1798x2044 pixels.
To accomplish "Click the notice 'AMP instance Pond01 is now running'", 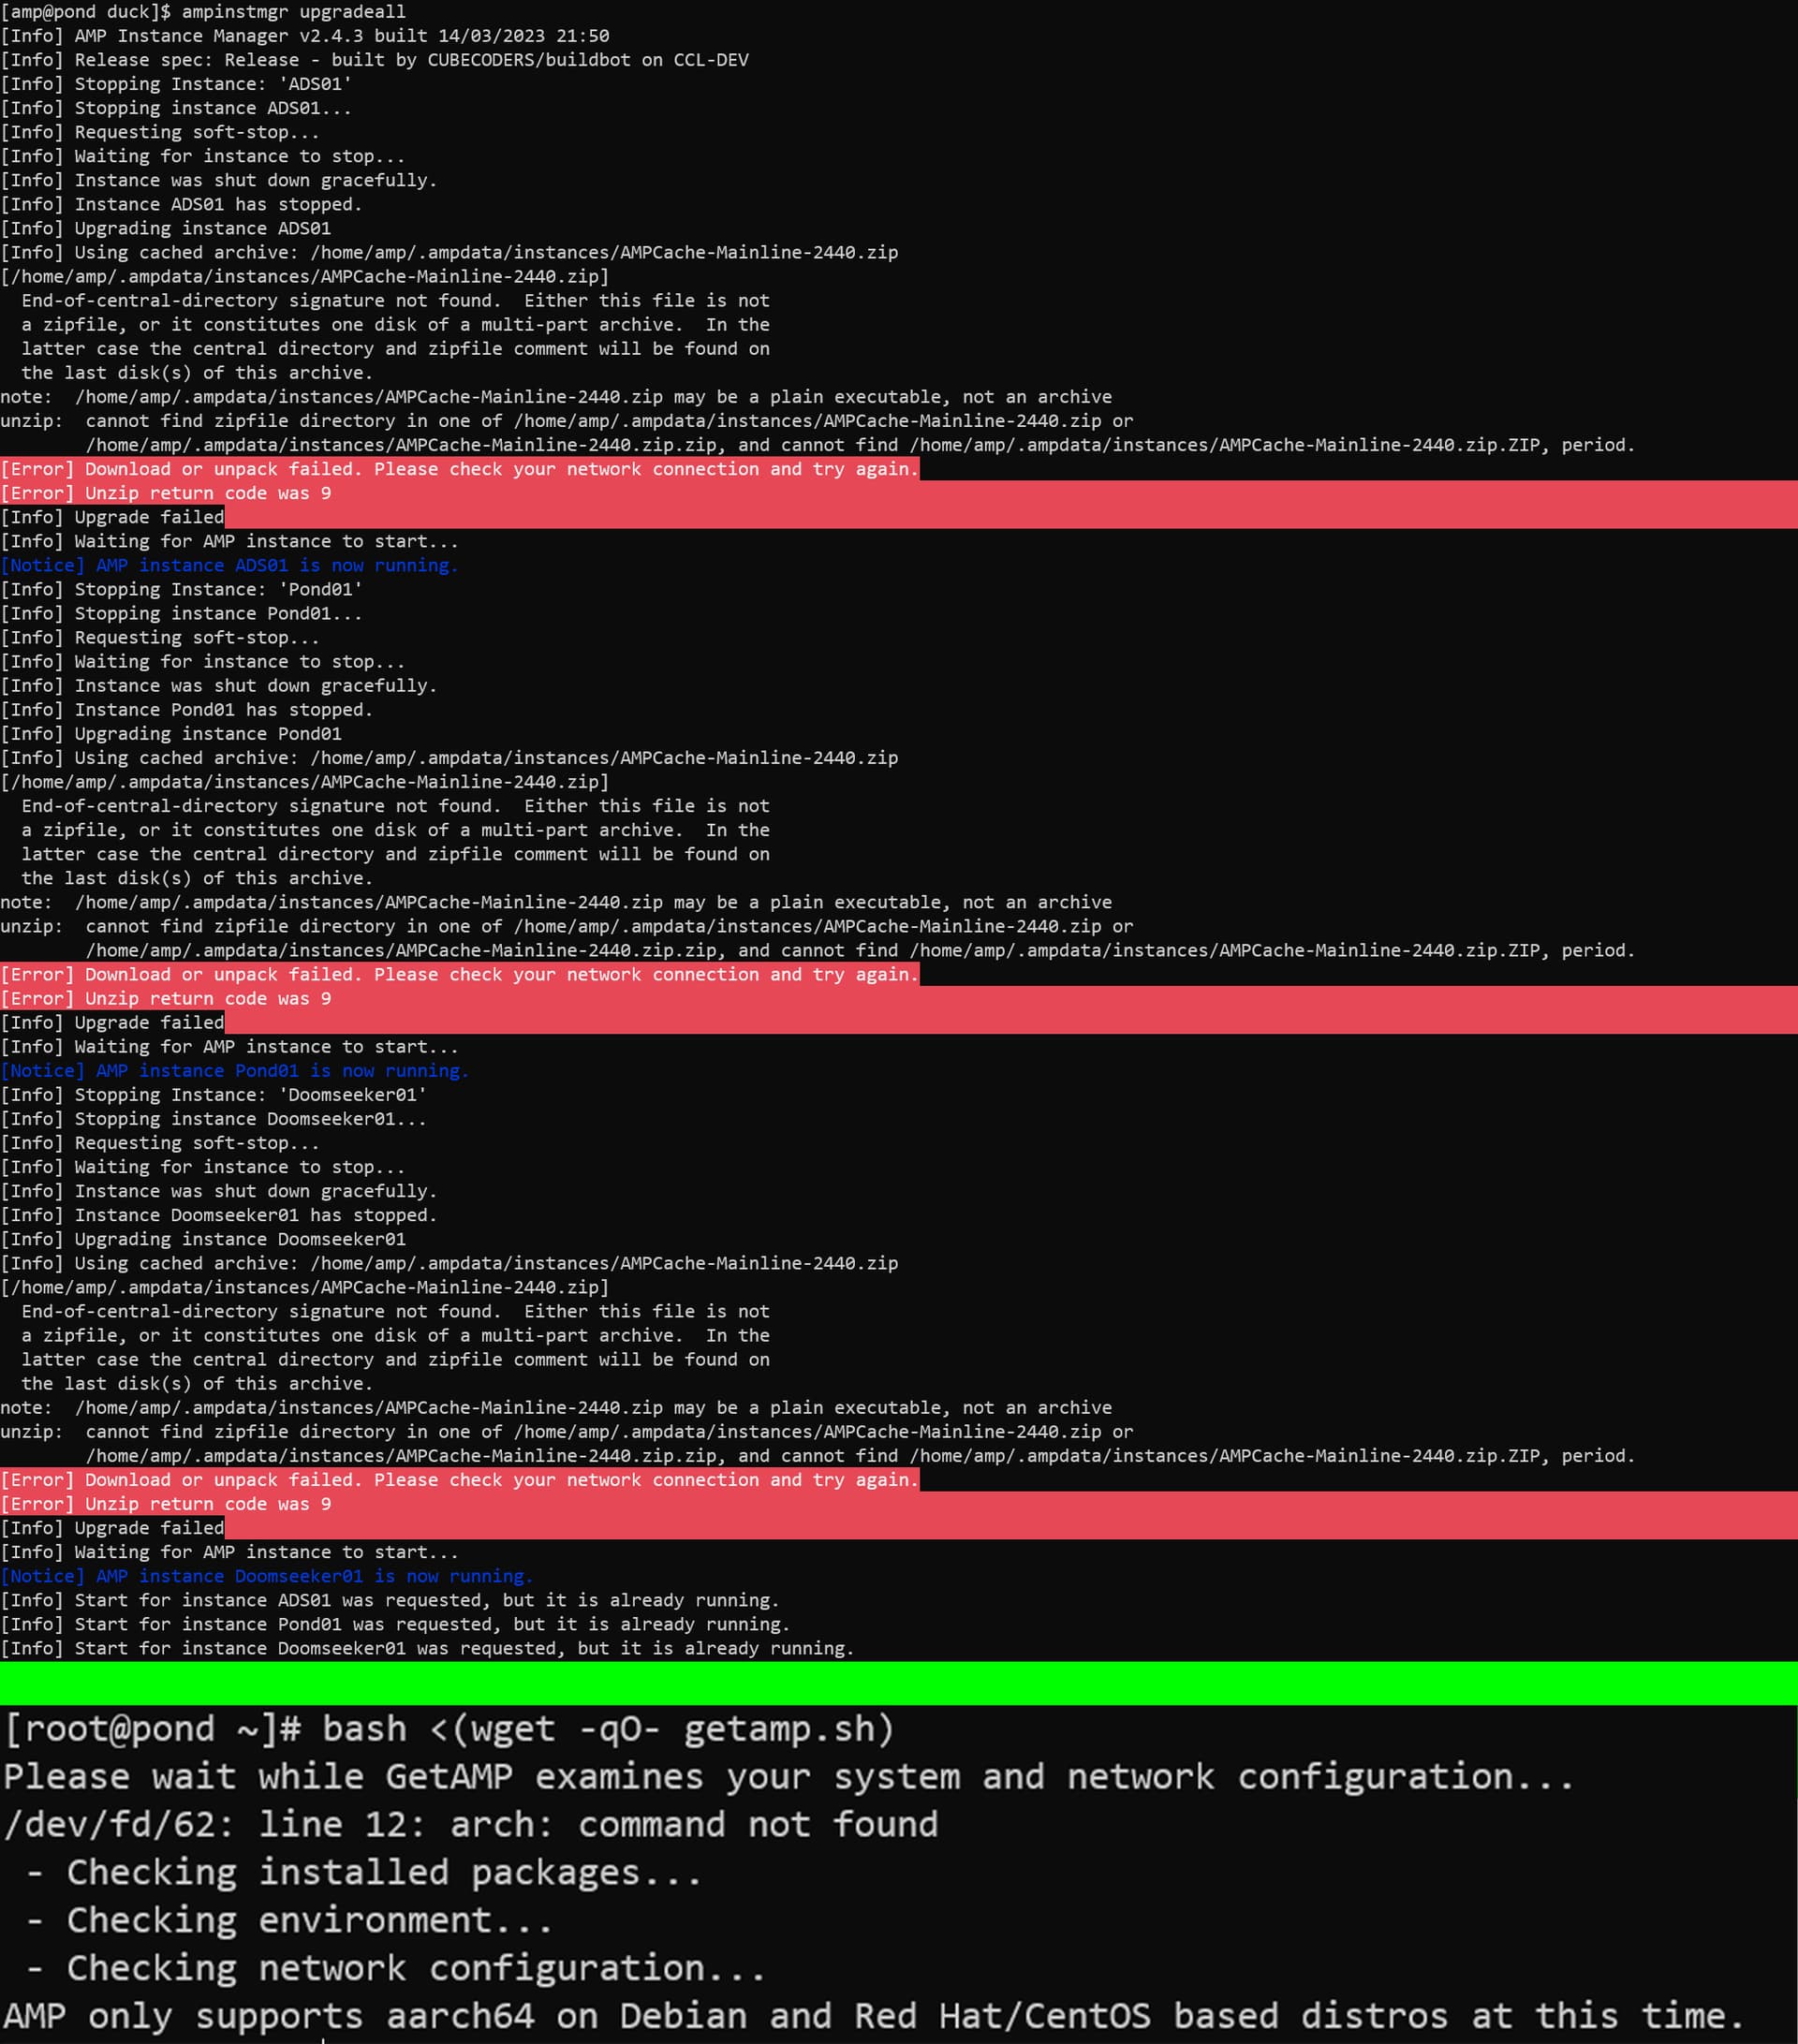I will point(234,1070).
